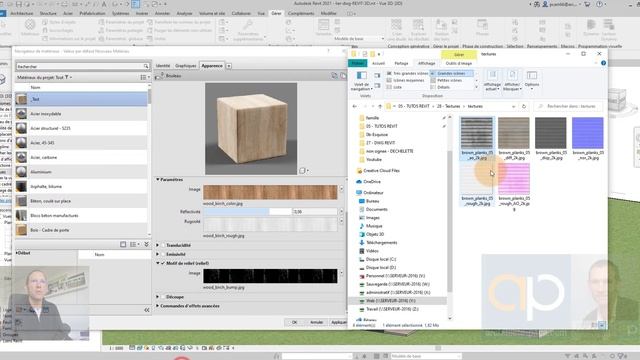Screen dimensions: 640x360
Task: Open the dropdown next to the Apparence tab
Action: click(229, 66)
